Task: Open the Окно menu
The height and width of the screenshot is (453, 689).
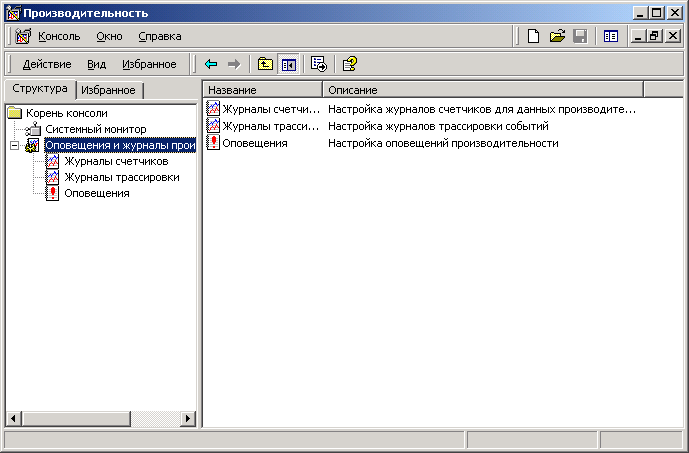Action: point(109,36)
